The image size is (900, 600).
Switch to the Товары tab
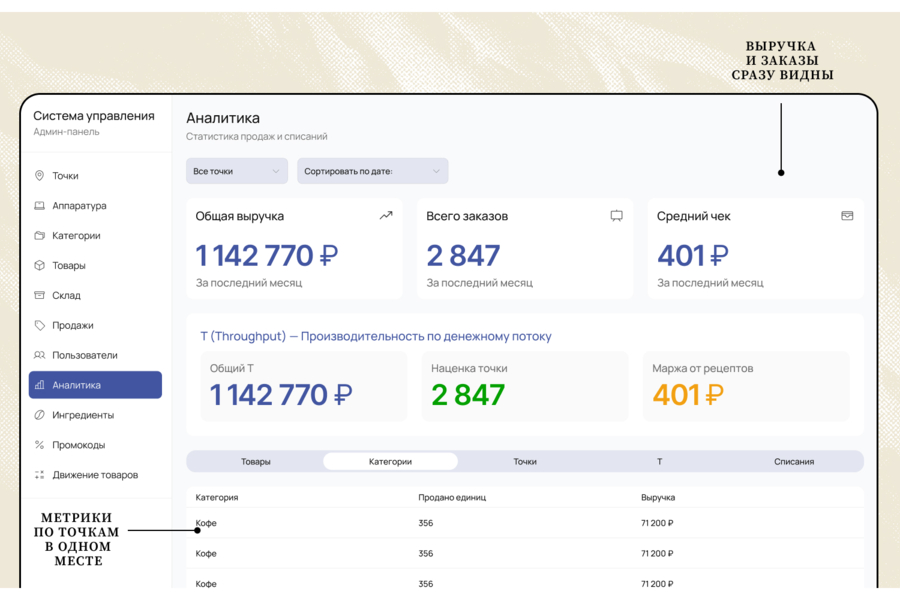[x=256, y=462]
